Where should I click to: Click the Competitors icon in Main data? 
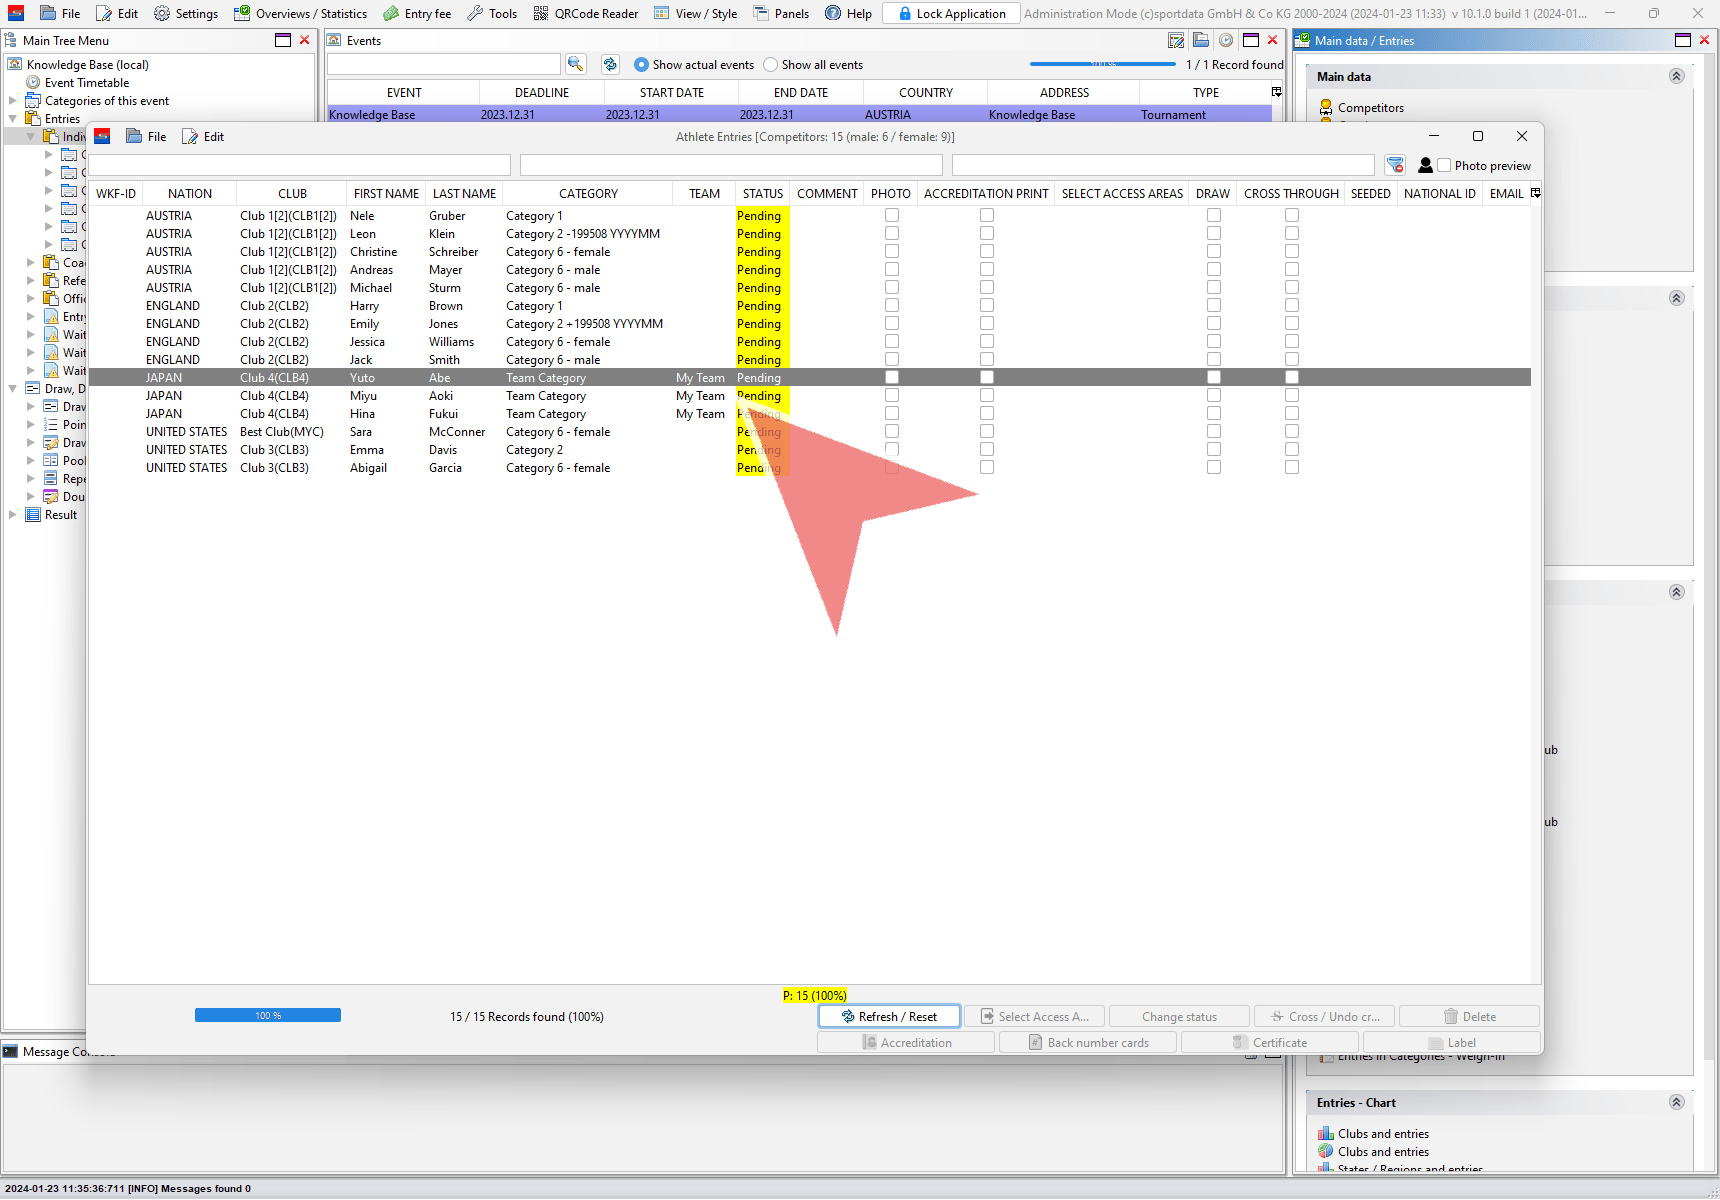click(1326, 107)
